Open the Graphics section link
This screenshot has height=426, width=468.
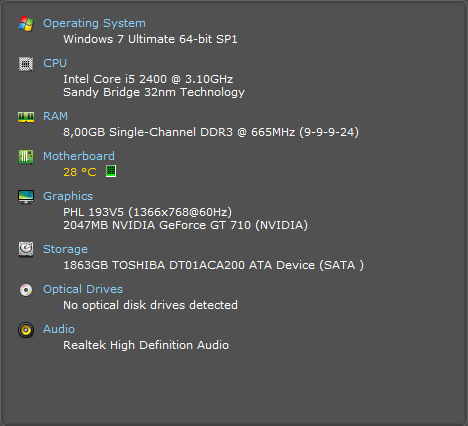click(x=68, y=196)
